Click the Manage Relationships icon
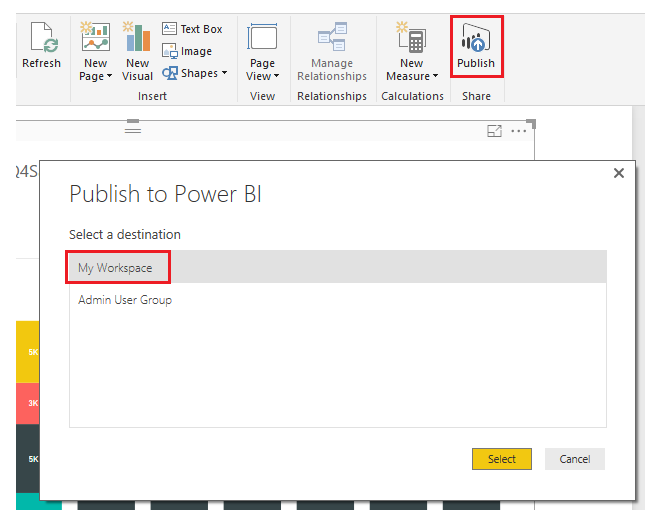The image size is (653, 513). 332,37
